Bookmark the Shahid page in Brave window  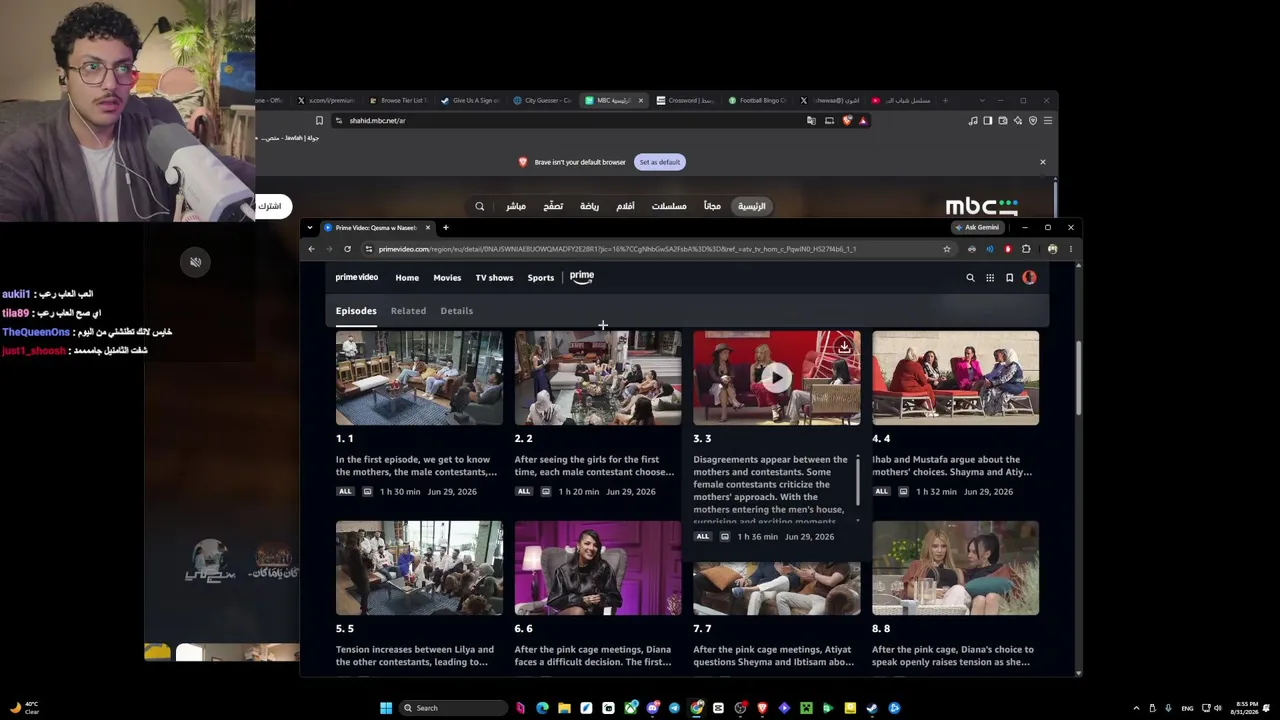(320, 120)
